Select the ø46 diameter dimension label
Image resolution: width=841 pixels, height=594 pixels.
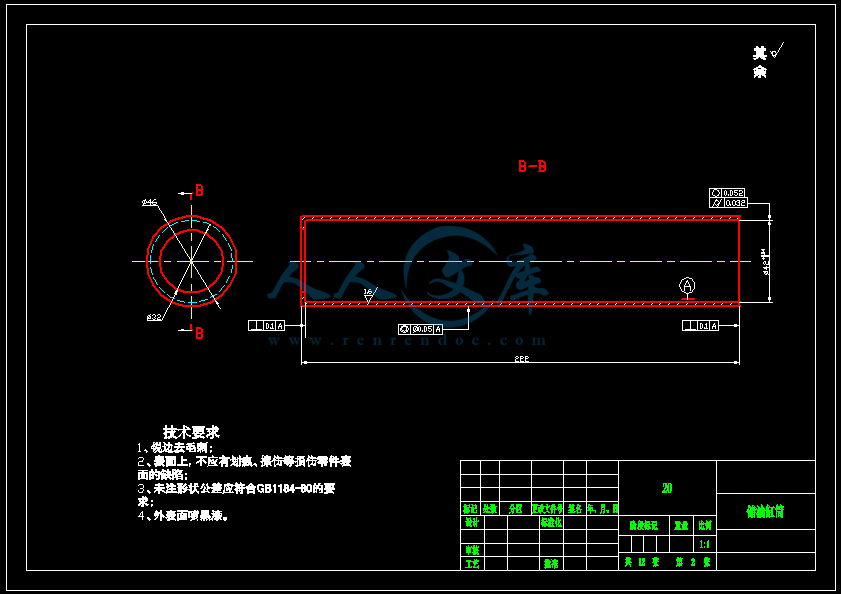149,202
